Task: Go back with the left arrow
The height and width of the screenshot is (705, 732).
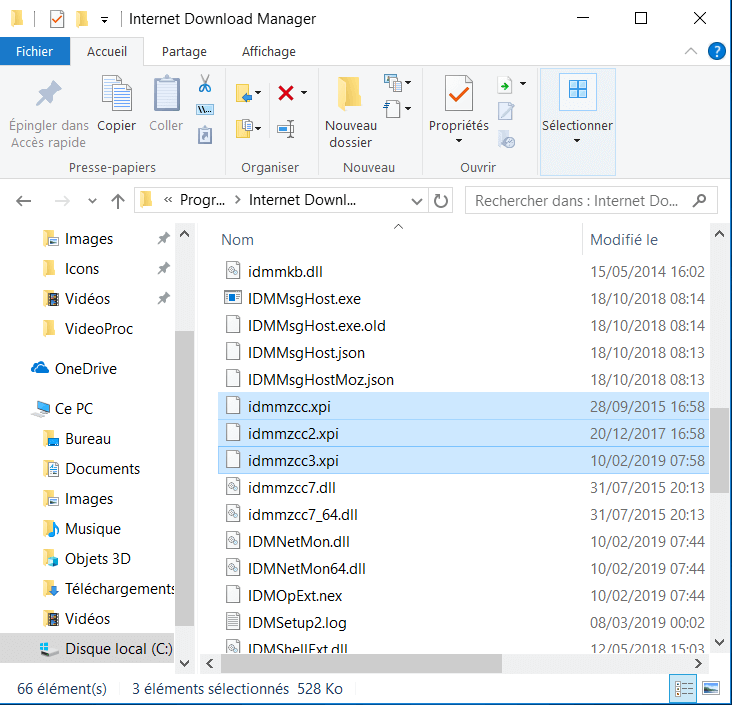Action: coord(23,201)
